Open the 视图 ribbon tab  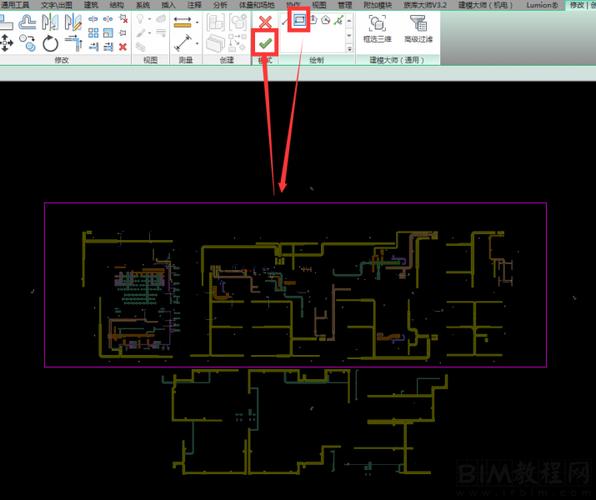coord(319,5)
